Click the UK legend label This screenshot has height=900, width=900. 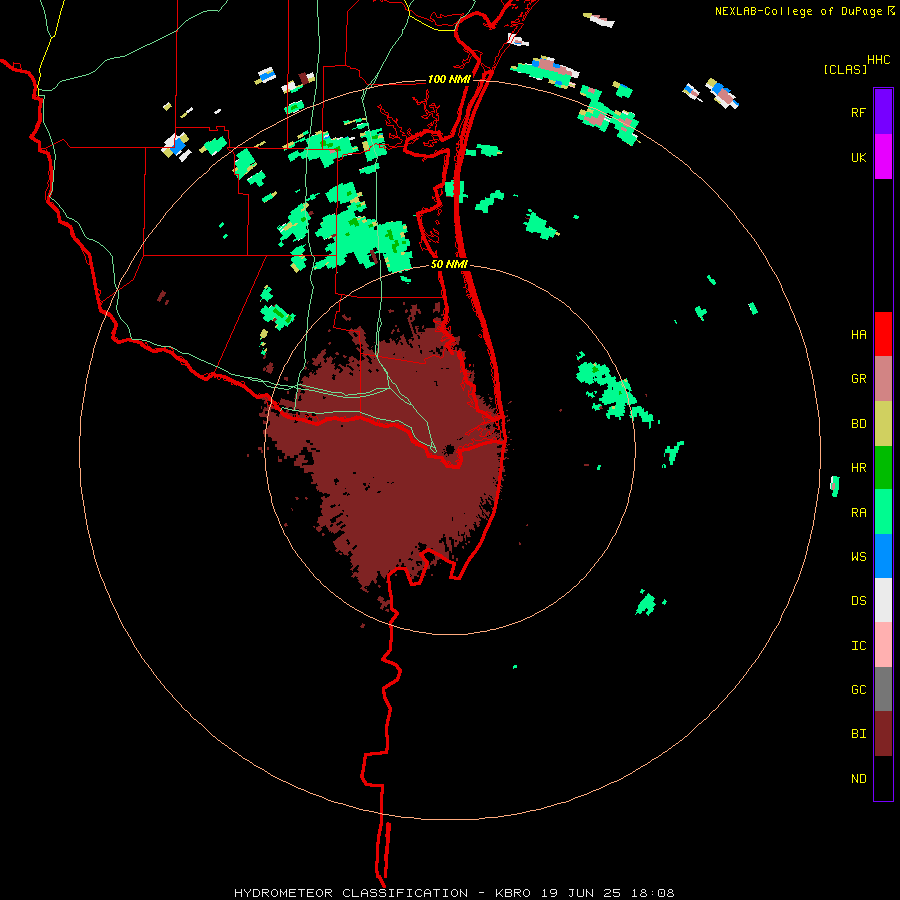858,158
